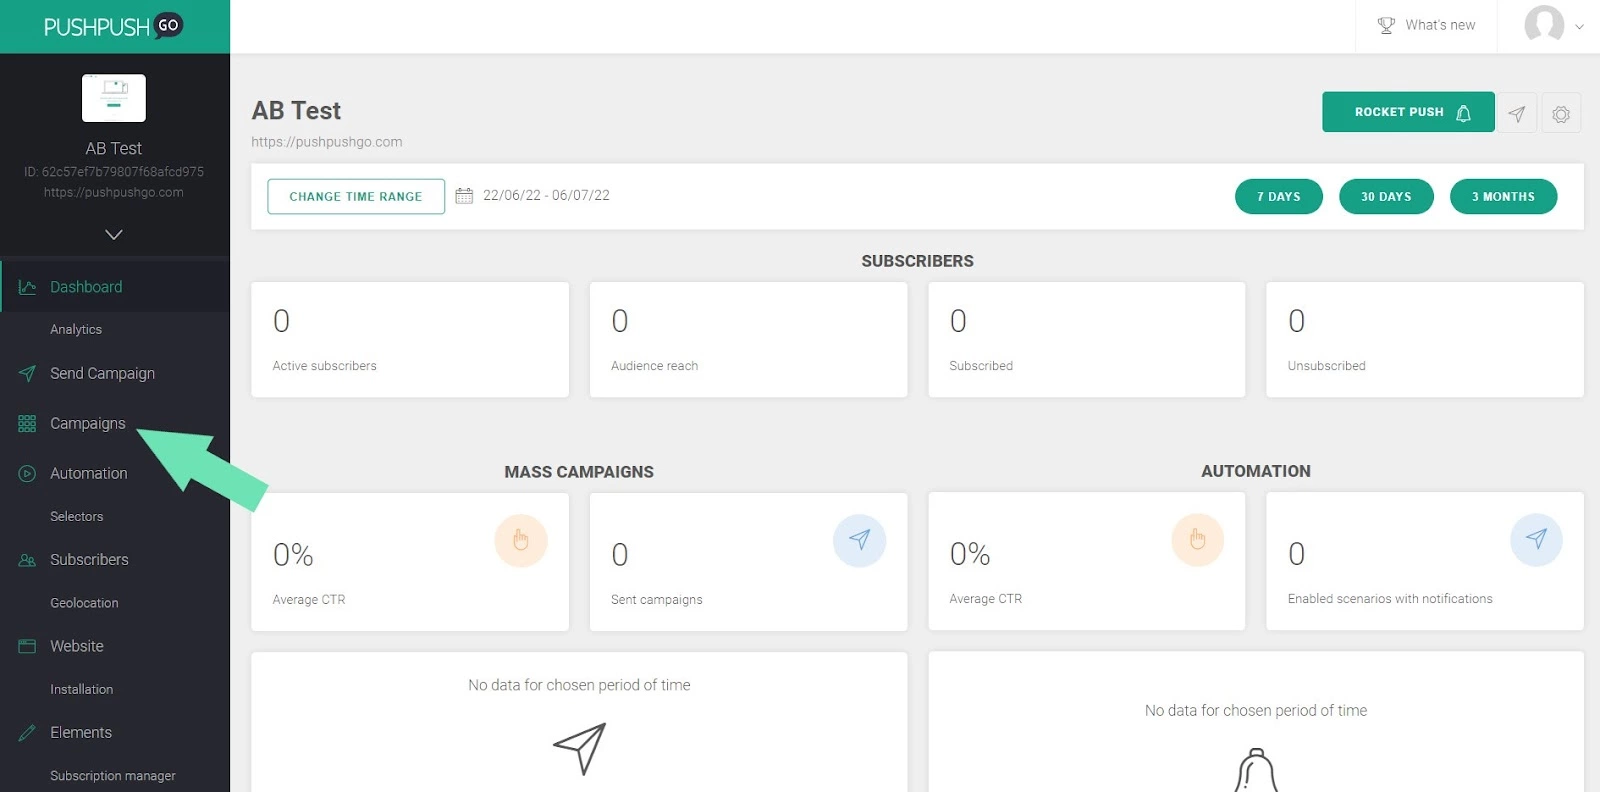Click the Rocket Push button

tap(1408, 112)
